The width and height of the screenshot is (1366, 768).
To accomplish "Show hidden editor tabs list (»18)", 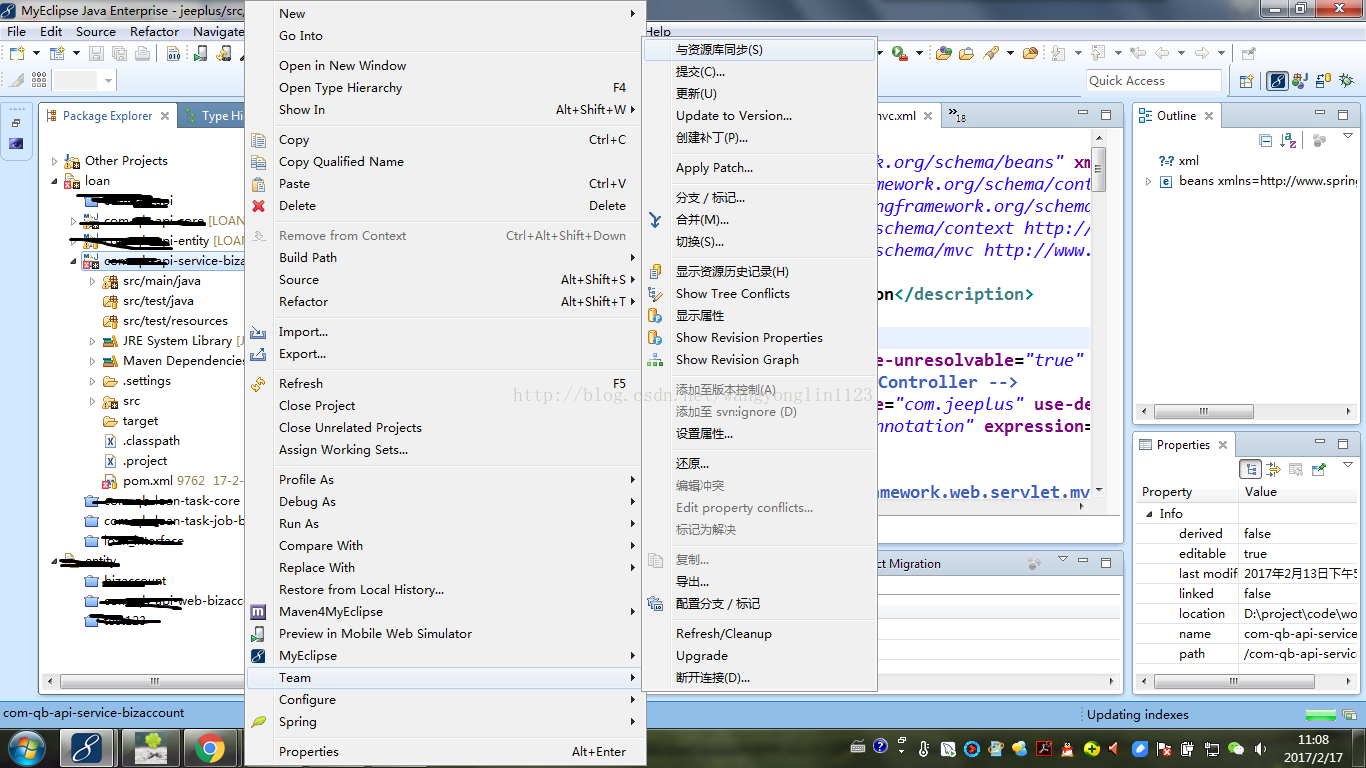I will [x=956, y=116].
